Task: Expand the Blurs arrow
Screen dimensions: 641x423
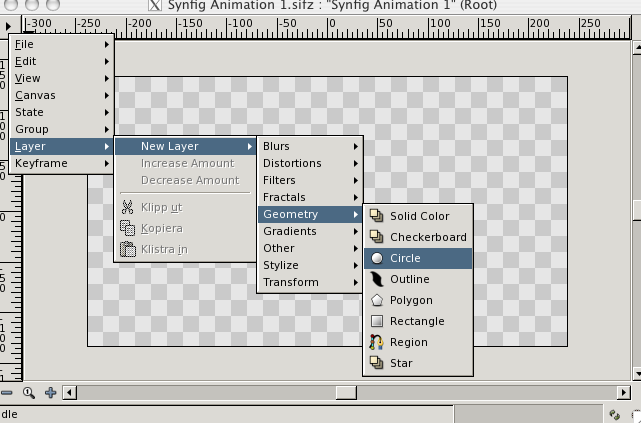Action: click(356, 146)
